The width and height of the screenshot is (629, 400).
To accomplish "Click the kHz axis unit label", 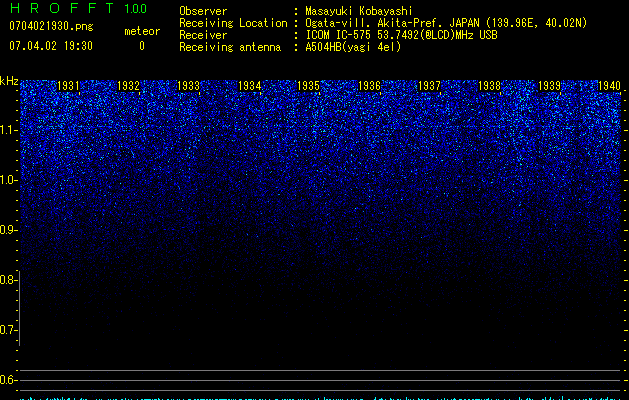I will [x=9, y=81].
